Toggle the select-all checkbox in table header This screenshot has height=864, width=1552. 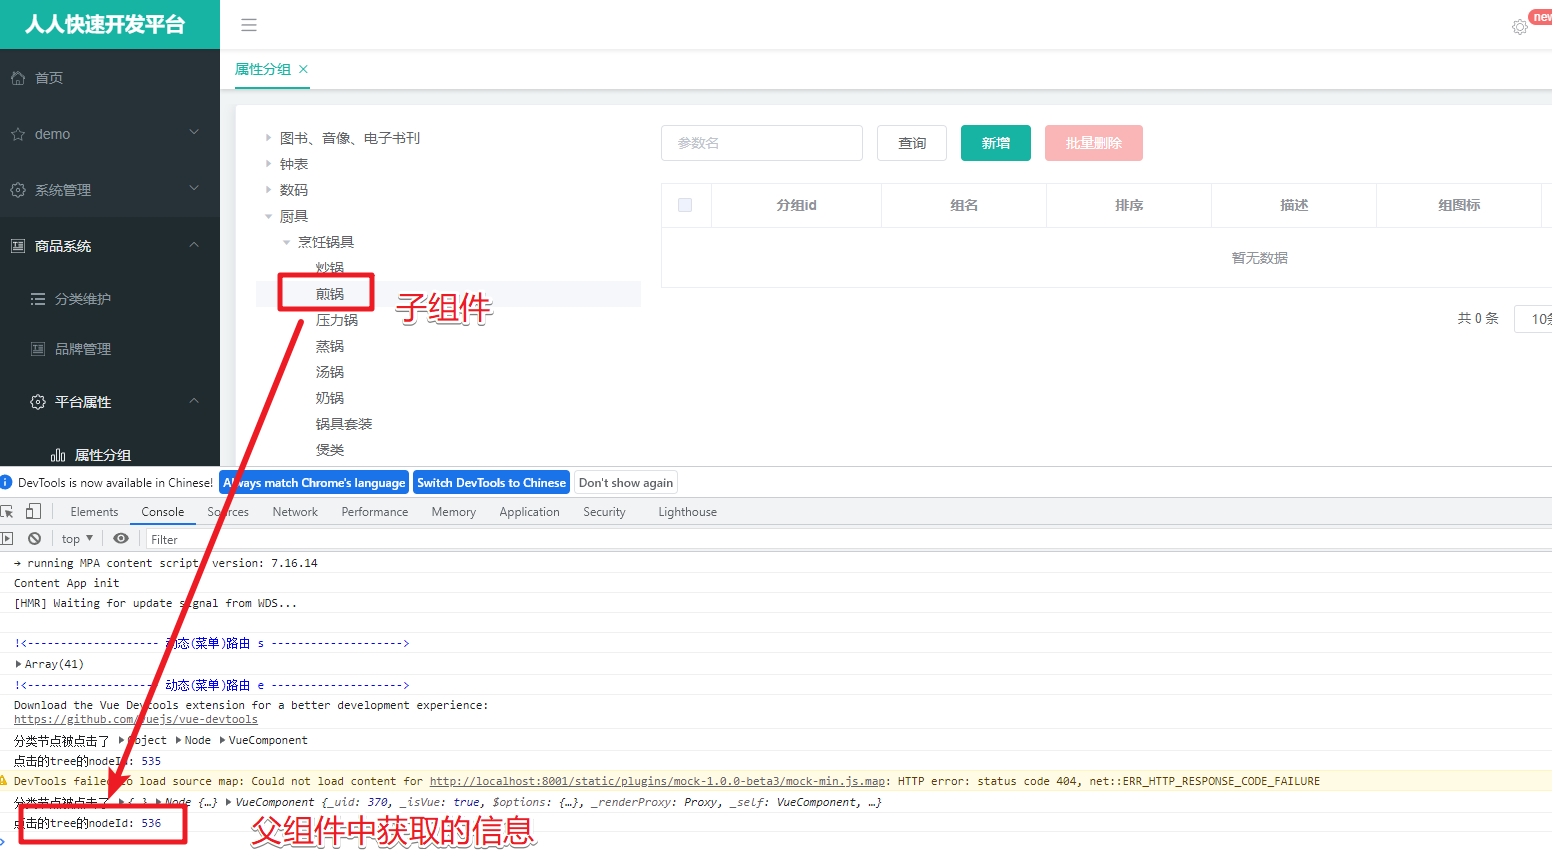pos(685,205)
